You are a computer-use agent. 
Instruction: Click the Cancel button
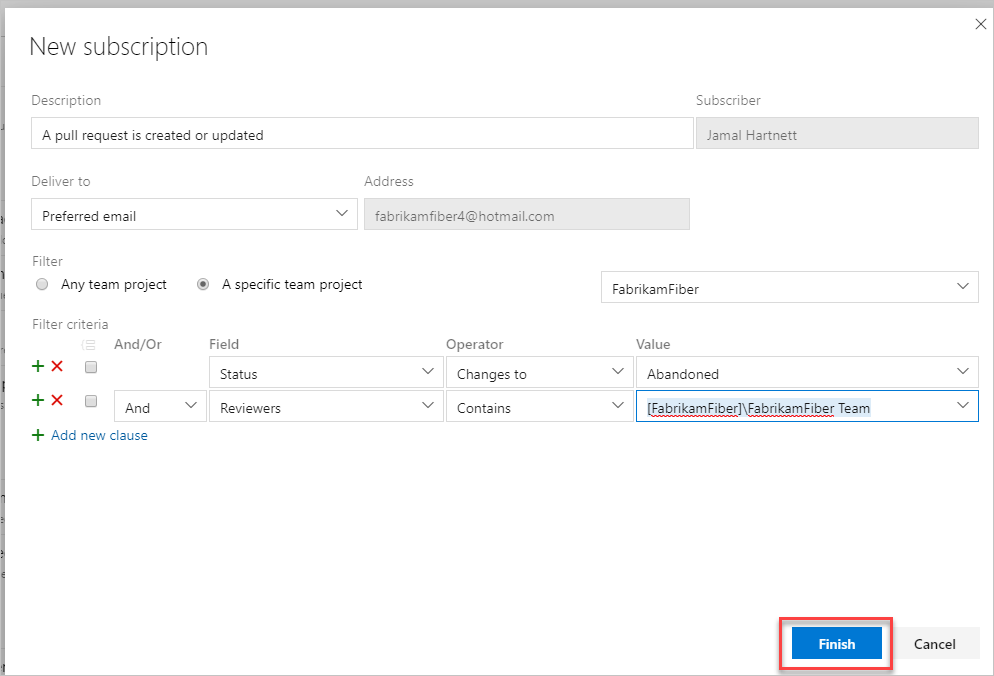tap(934, 644)
